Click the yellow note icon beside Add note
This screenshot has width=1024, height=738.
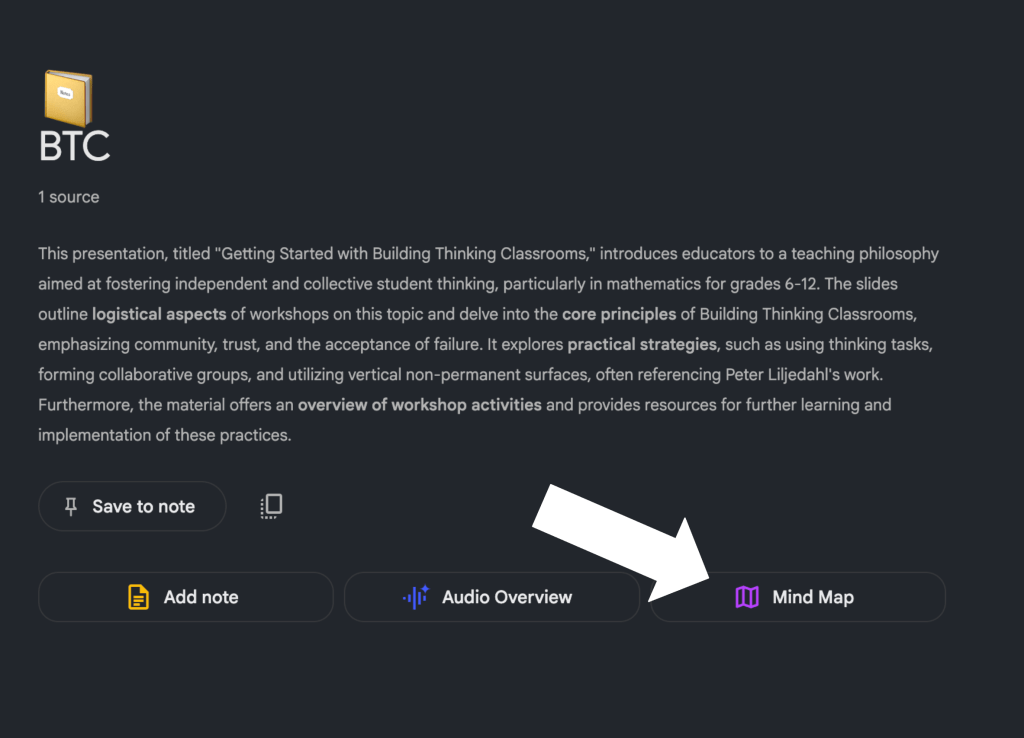[138, 597]
